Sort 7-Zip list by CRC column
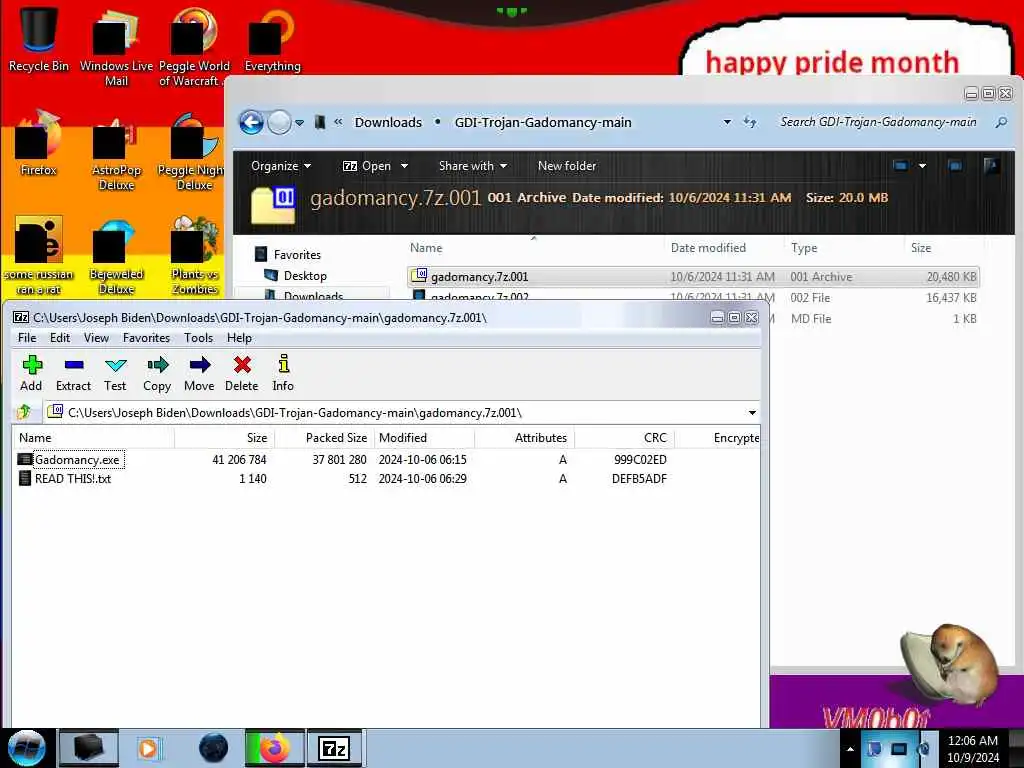 624,438
